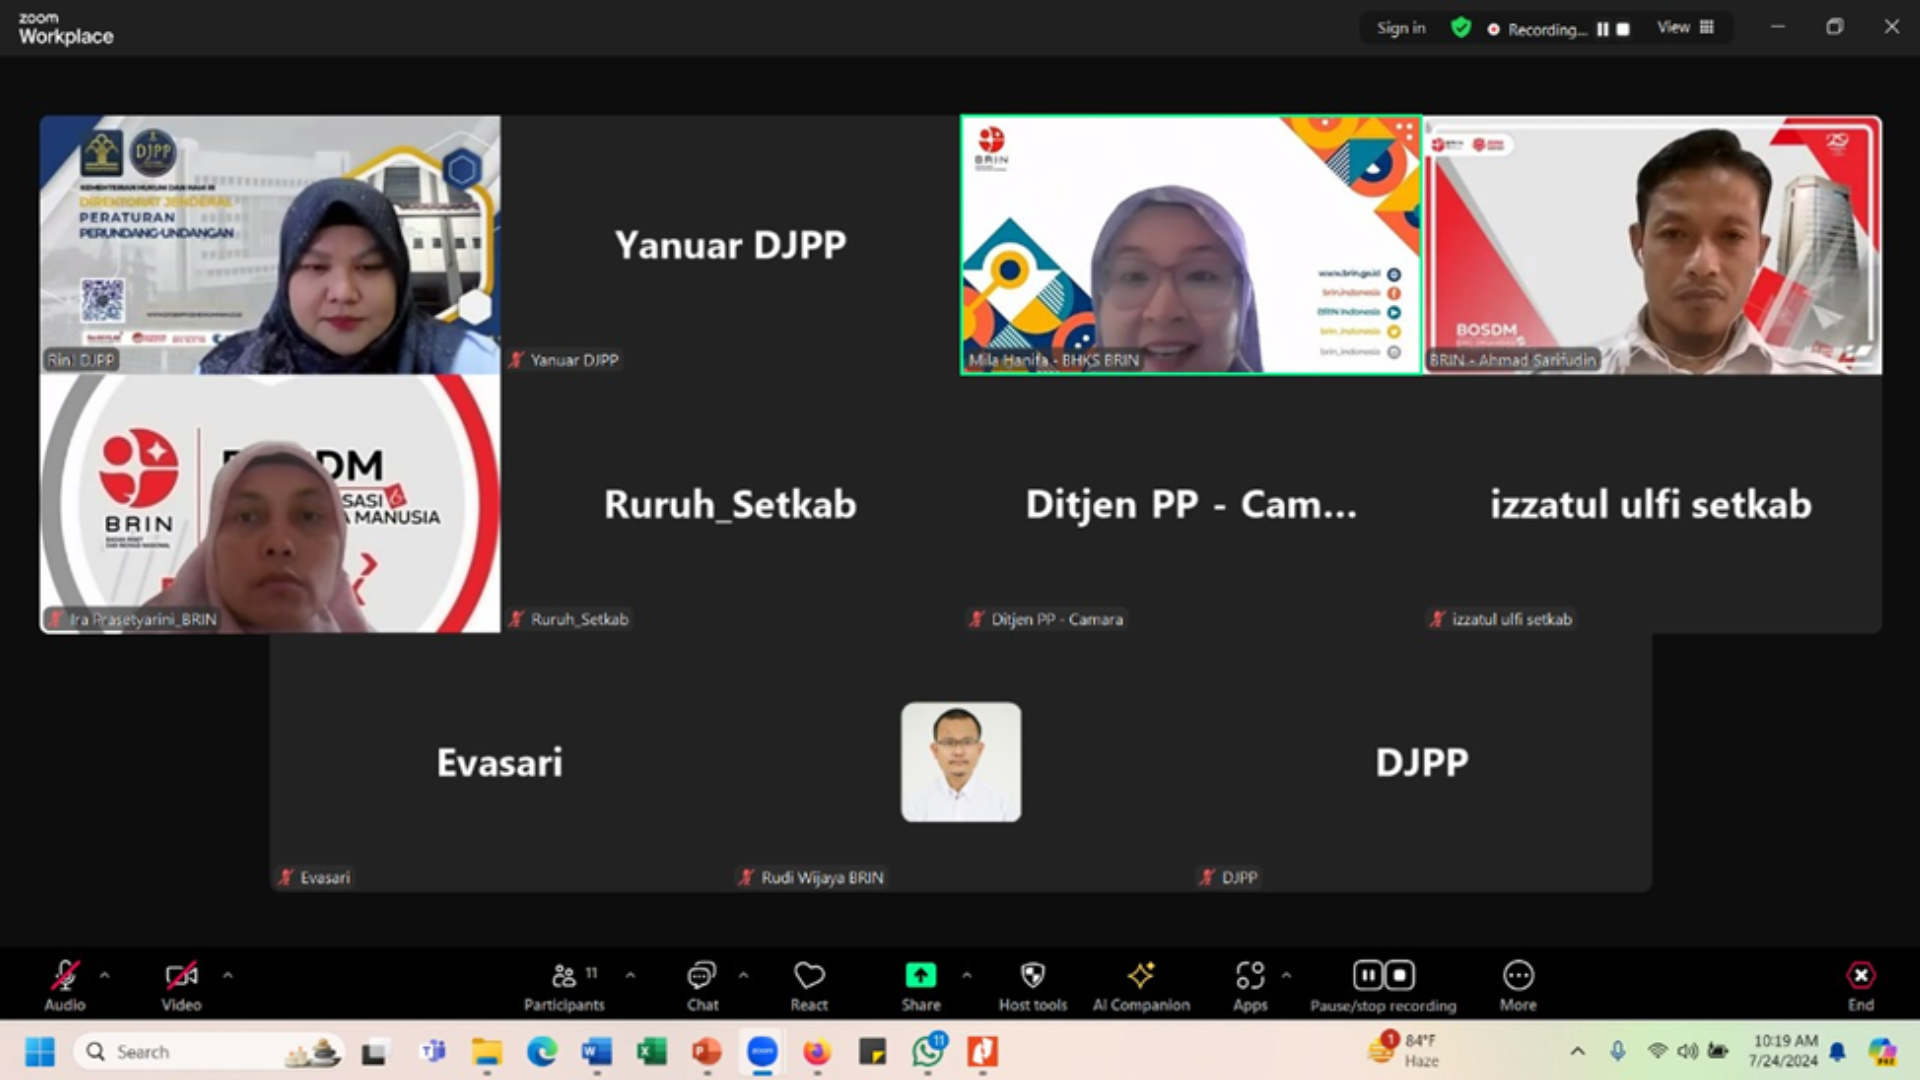The image size is (1920, 1080).
Task: Click Pause/stop recording control in toolbar
Action: (x=1383, y=985)
